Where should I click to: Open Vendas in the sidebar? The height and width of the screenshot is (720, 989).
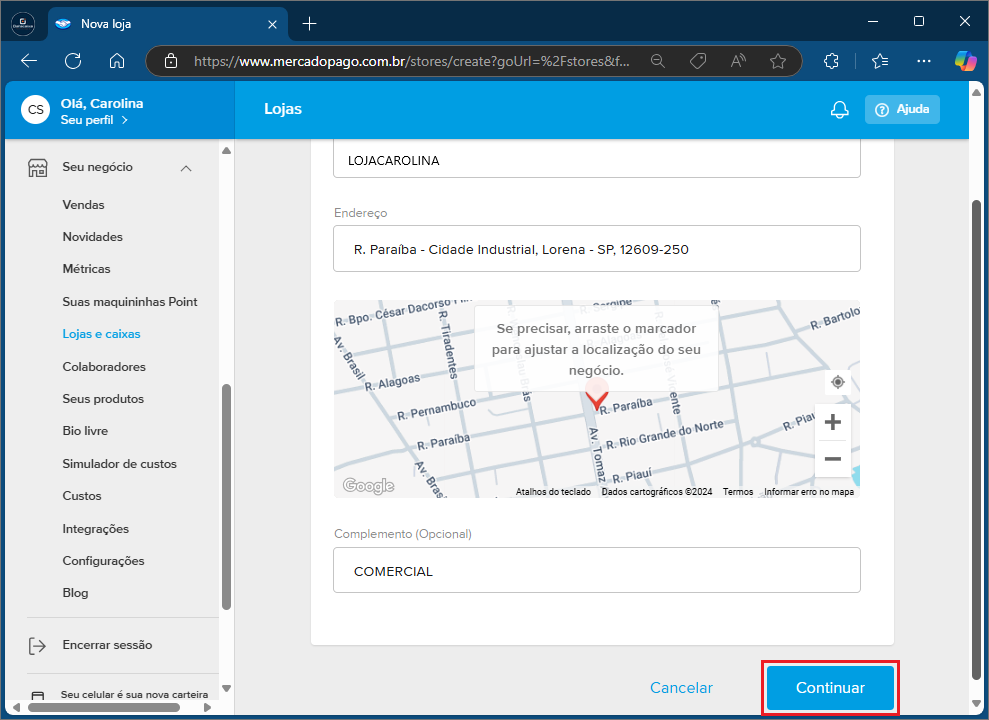pyautogui.click(x=83, y=205)
